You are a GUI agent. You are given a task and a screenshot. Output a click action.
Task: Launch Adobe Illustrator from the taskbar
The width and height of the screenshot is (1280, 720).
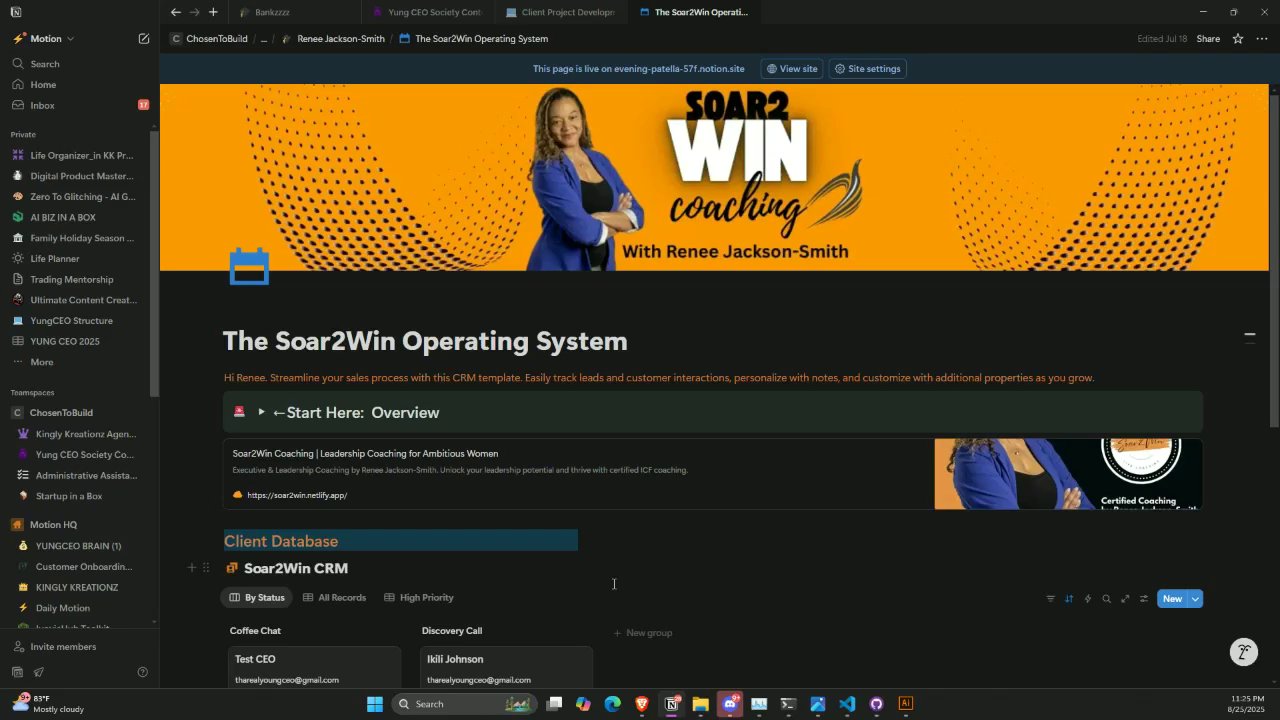905,704
